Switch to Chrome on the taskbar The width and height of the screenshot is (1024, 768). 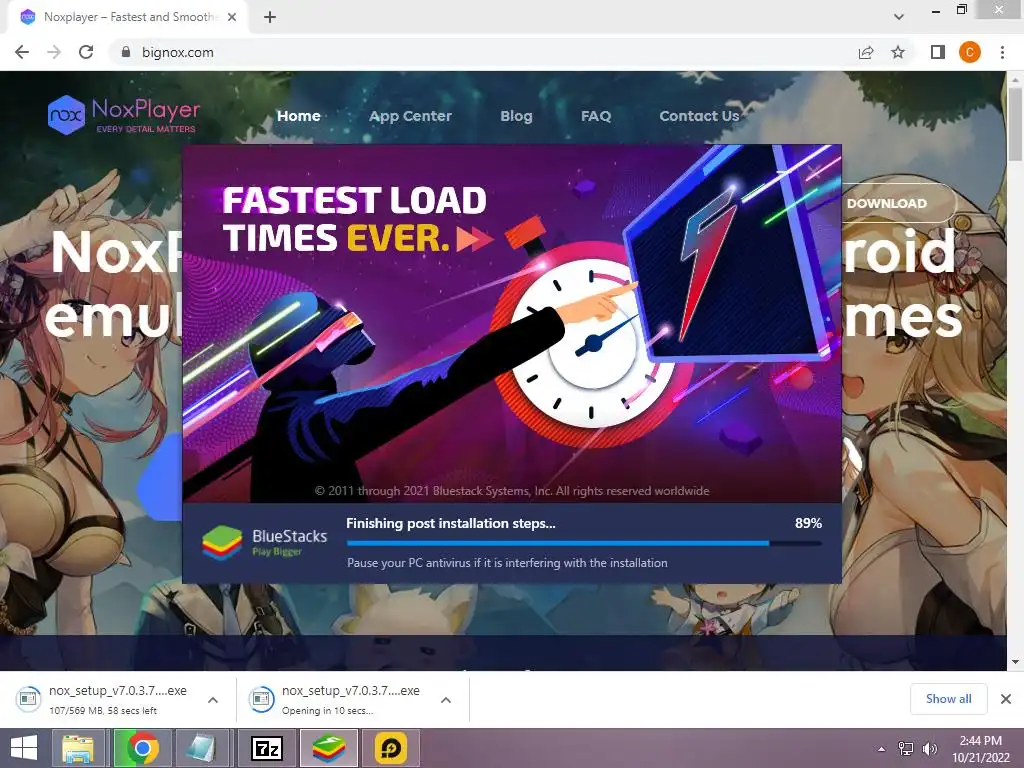point(142,748)
